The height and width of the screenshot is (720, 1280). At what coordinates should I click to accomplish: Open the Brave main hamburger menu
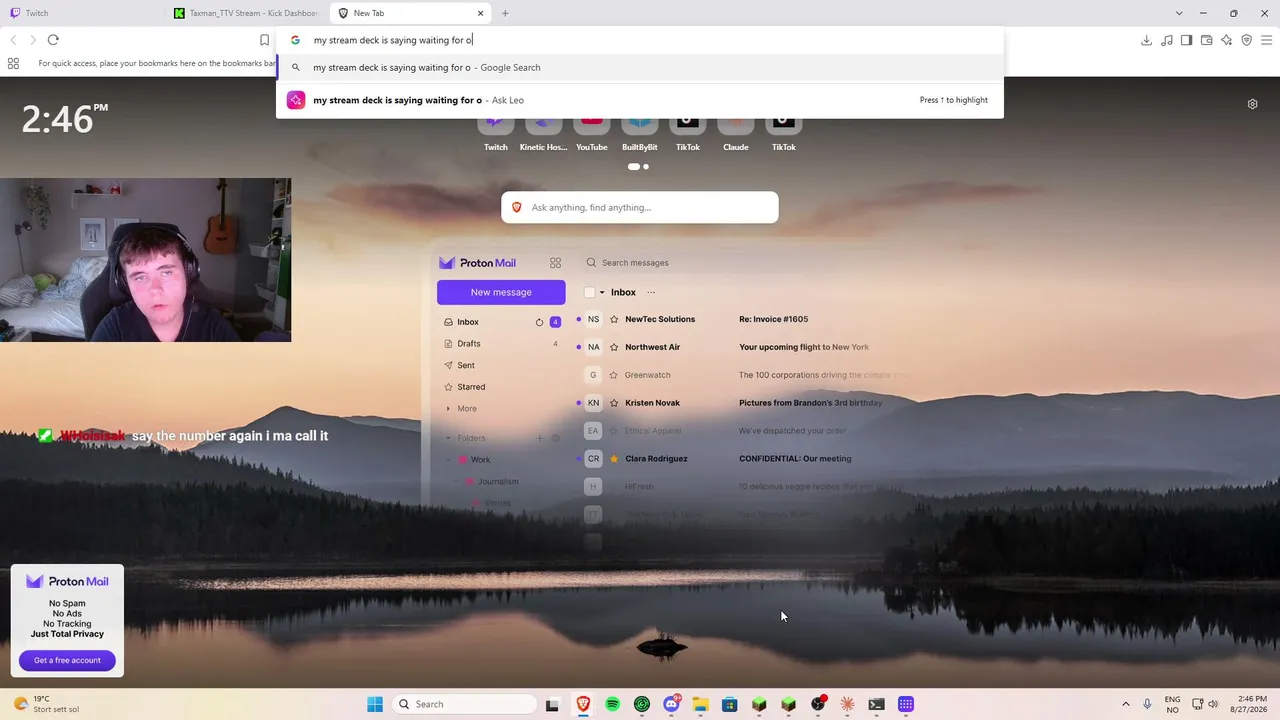[1266, 40]
